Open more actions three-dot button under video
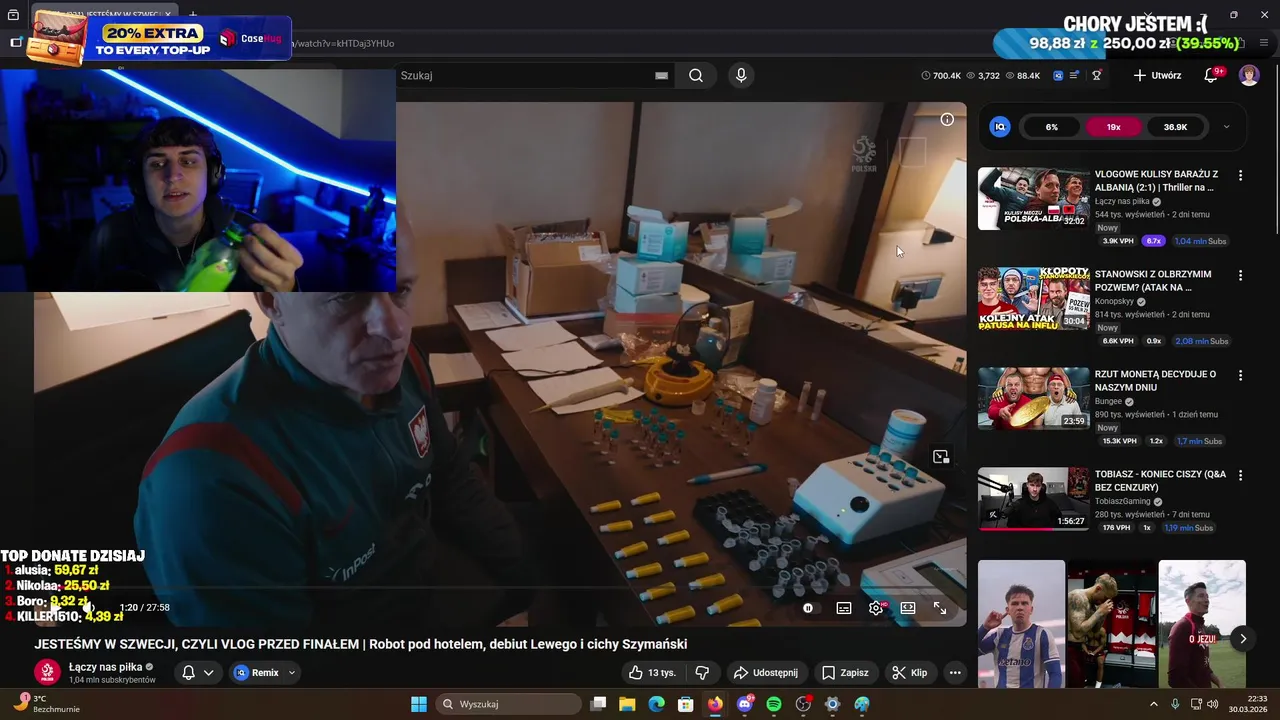Viewport: 1280px width, 720px height. coord(955,673)
